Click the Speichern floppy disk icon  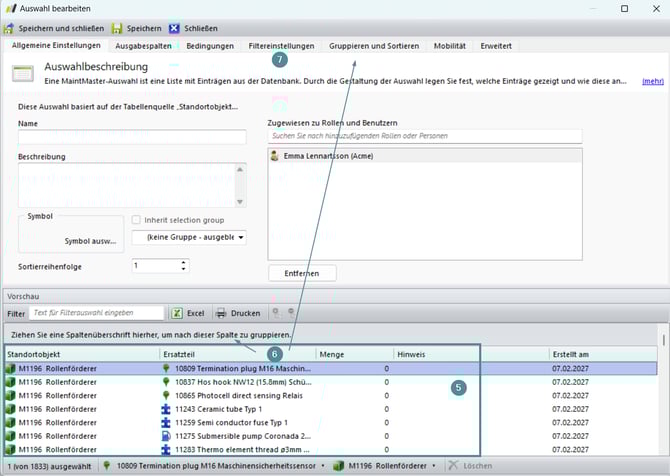(117, 29)
